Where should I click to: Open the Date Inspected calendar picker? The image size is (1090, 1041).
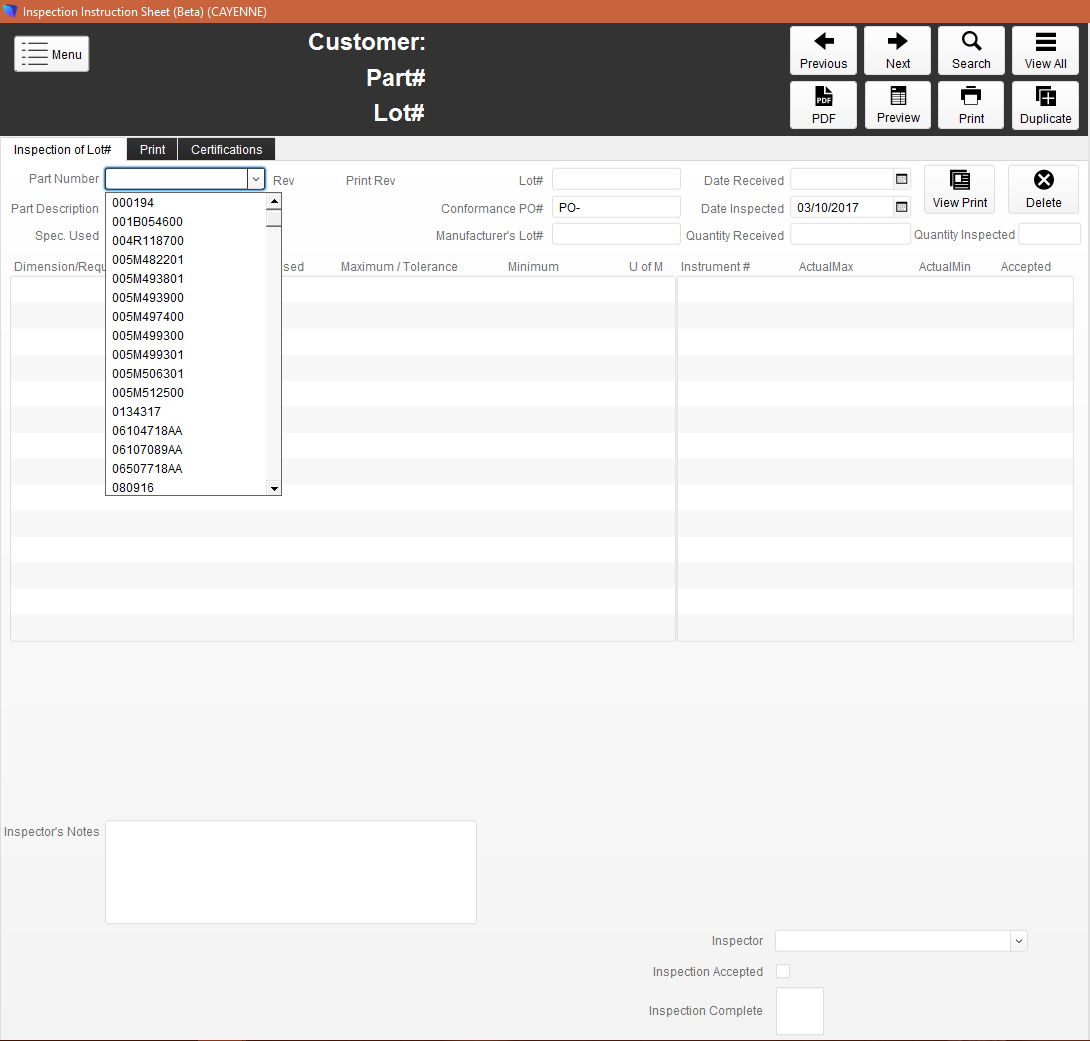(902, 207)
